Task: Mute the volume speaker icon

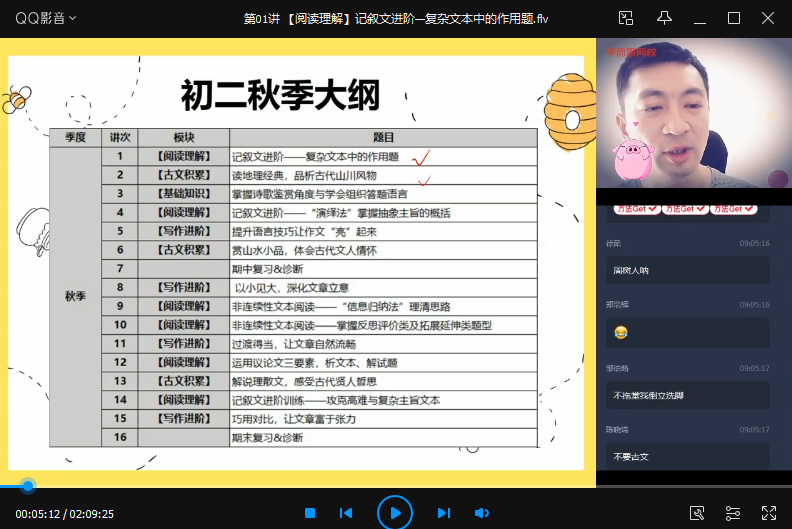Action: pyautogui.click(x=481, y=513)
